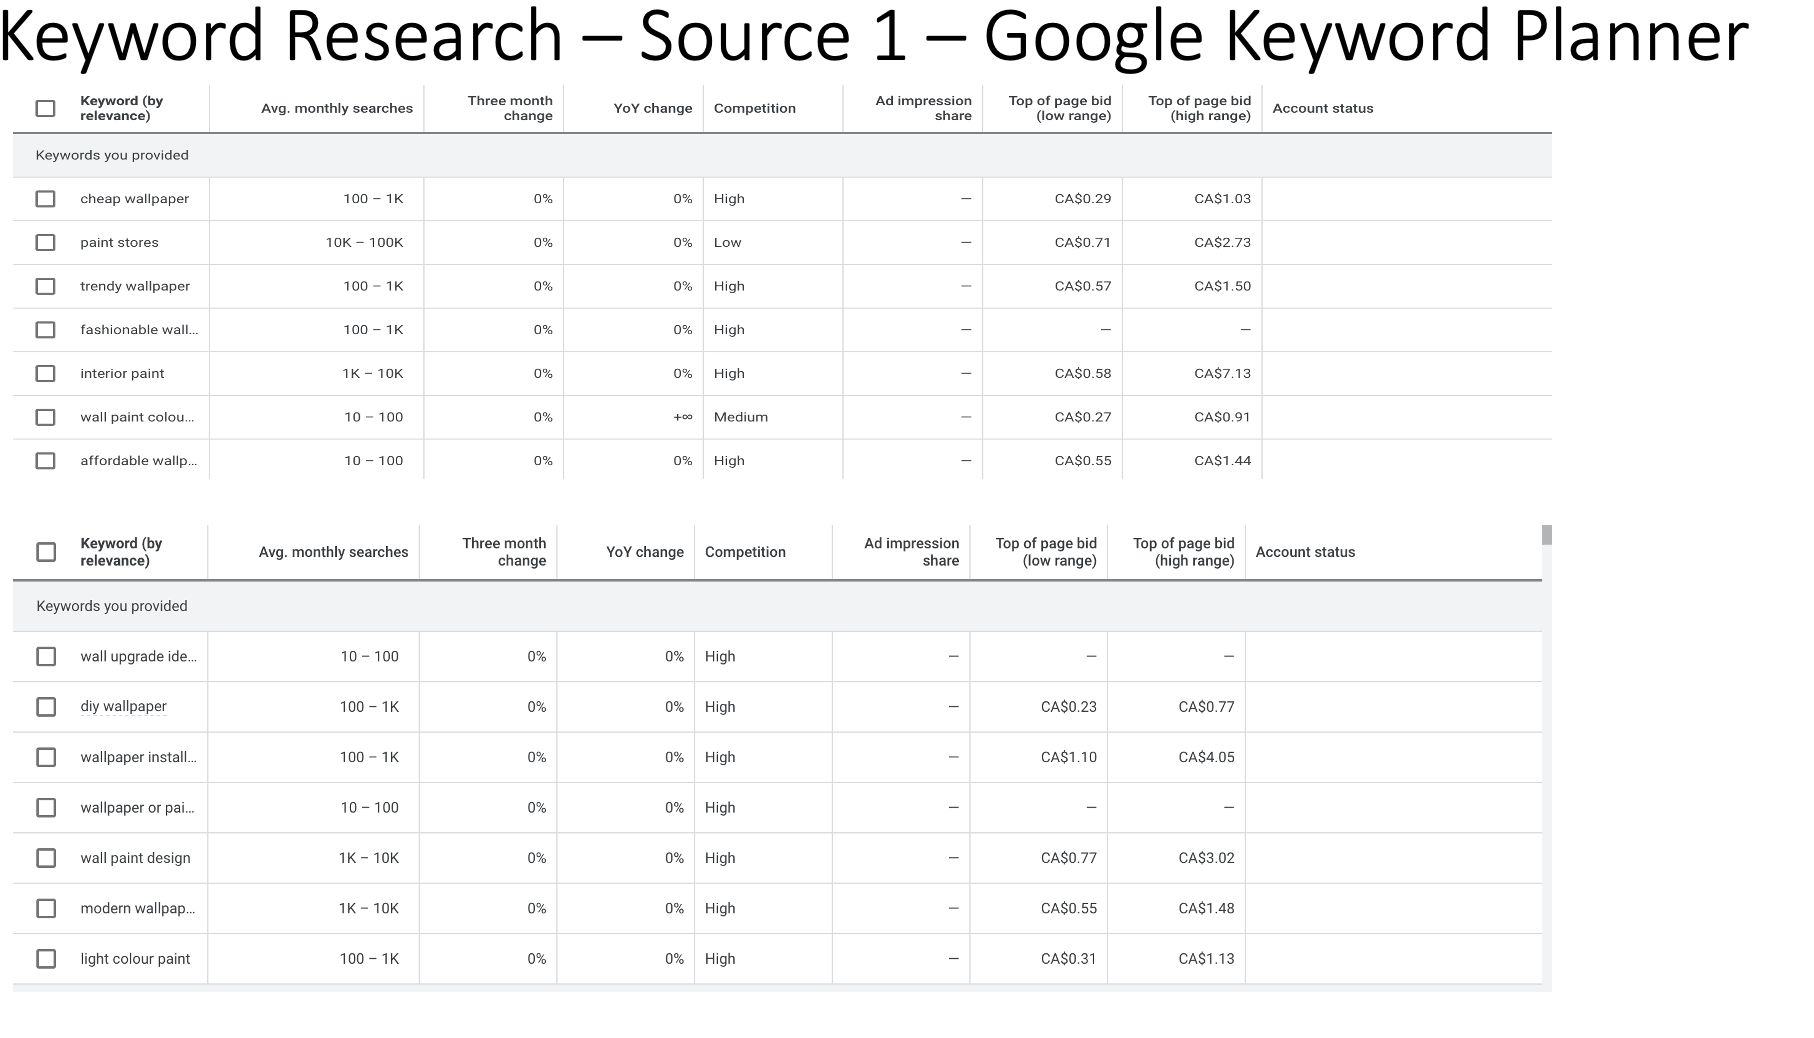Toggle select-all checkbox in lower table header
Screen dimensions: 1814x1038
[46, 552]
